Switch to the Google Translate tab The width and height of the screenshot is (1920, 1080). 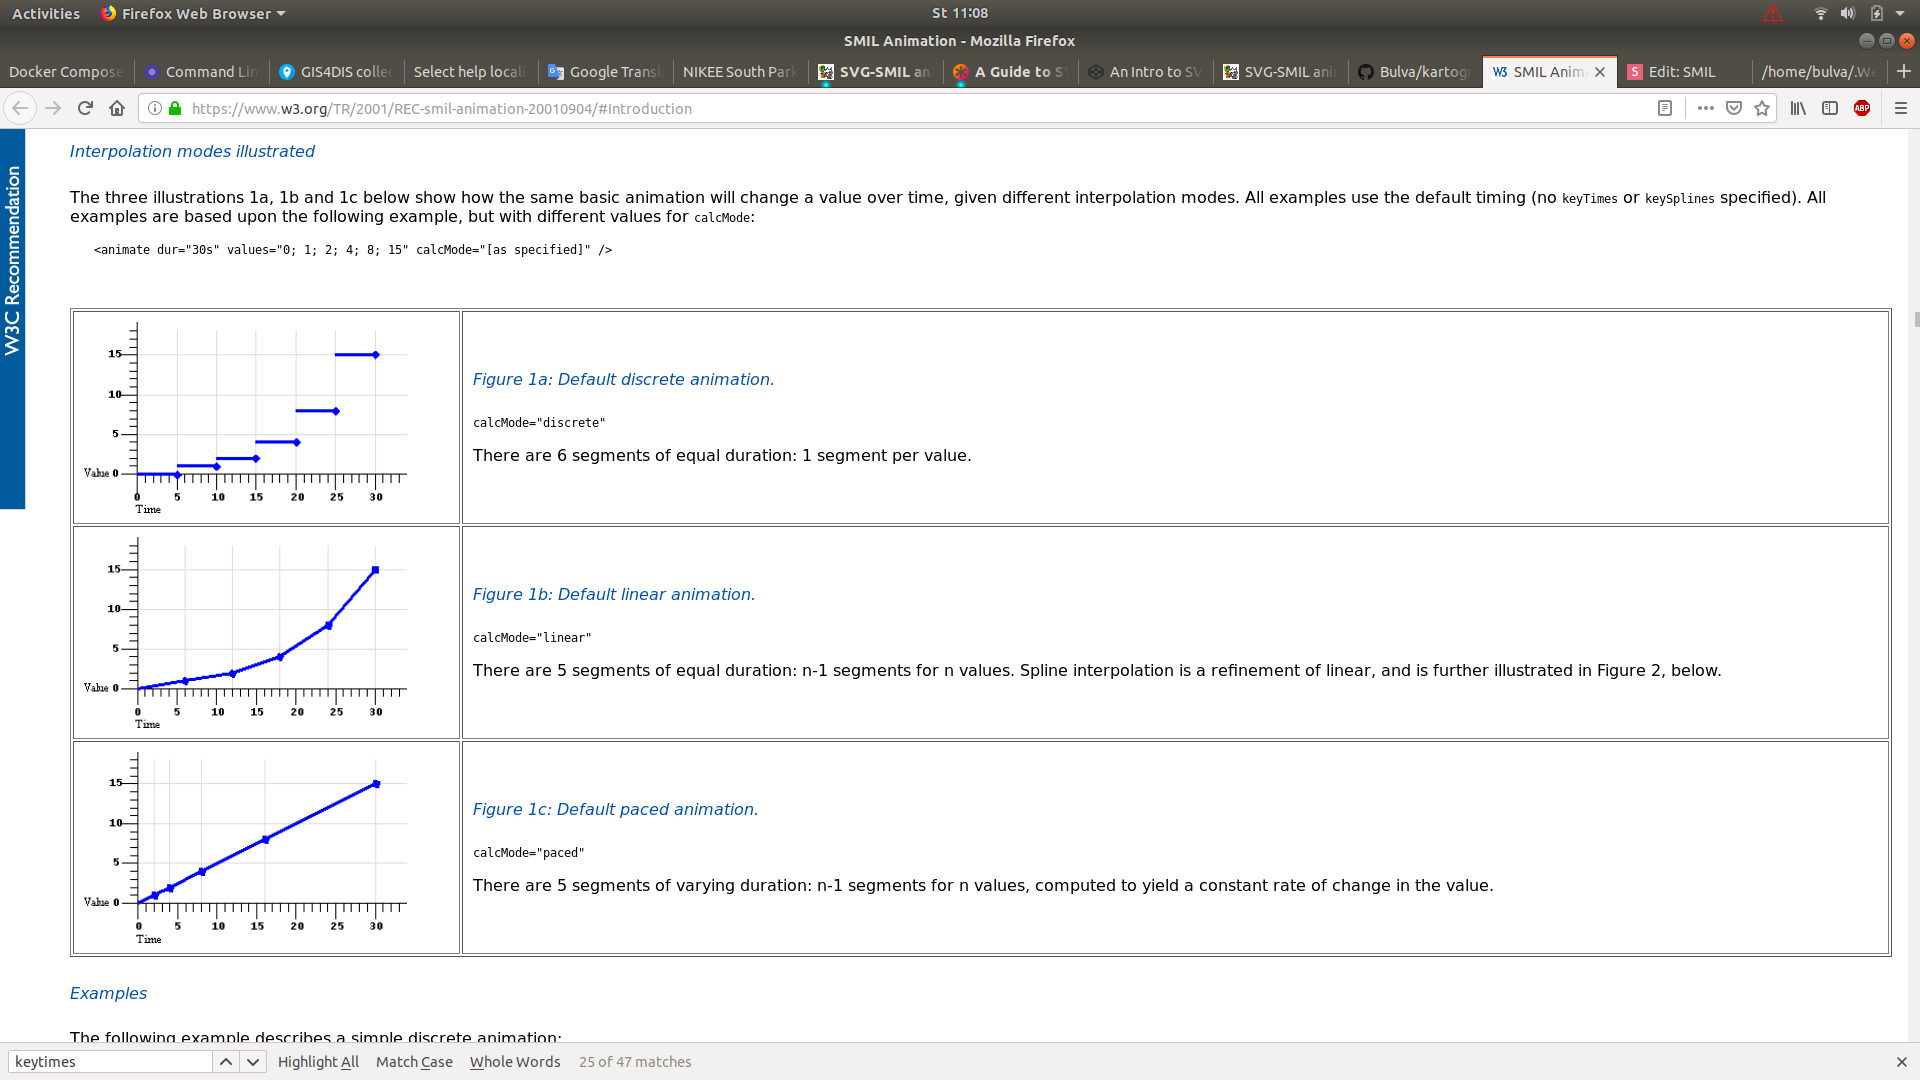click(x=606, y=72)
